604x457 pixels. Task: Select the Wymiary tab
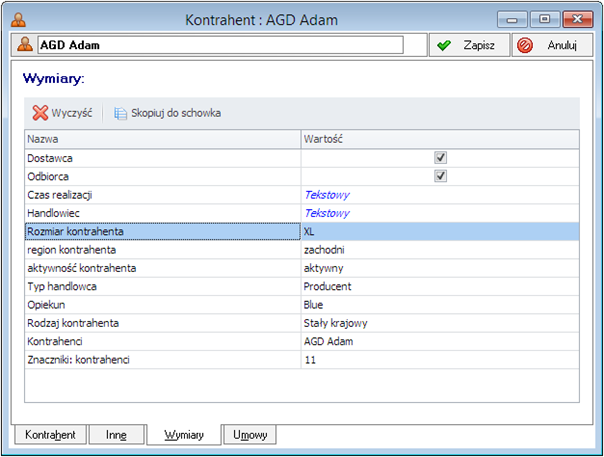click(x=183, y=435)
